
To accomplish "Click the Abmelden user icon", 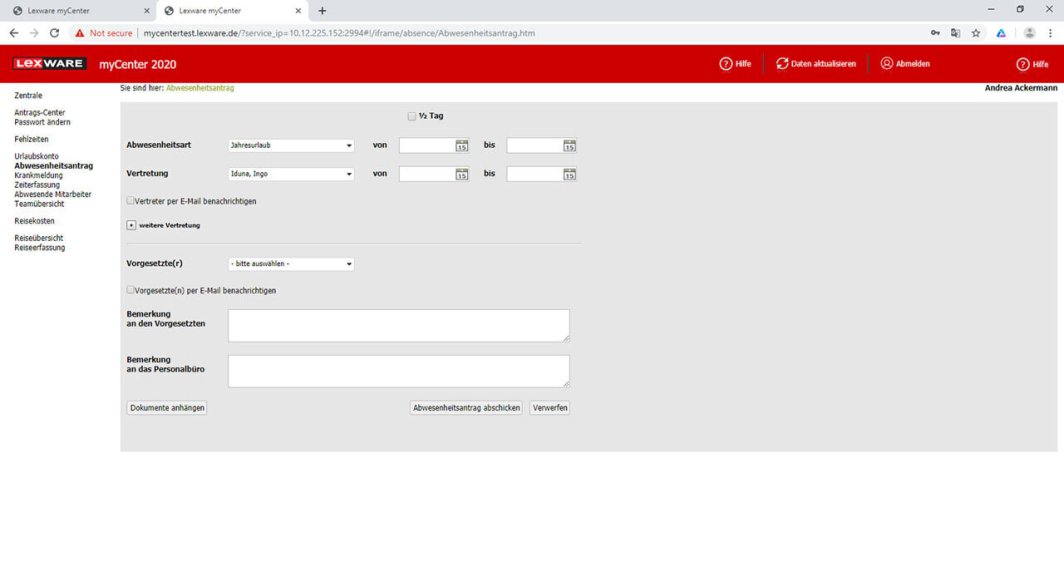I will [886, 63].
